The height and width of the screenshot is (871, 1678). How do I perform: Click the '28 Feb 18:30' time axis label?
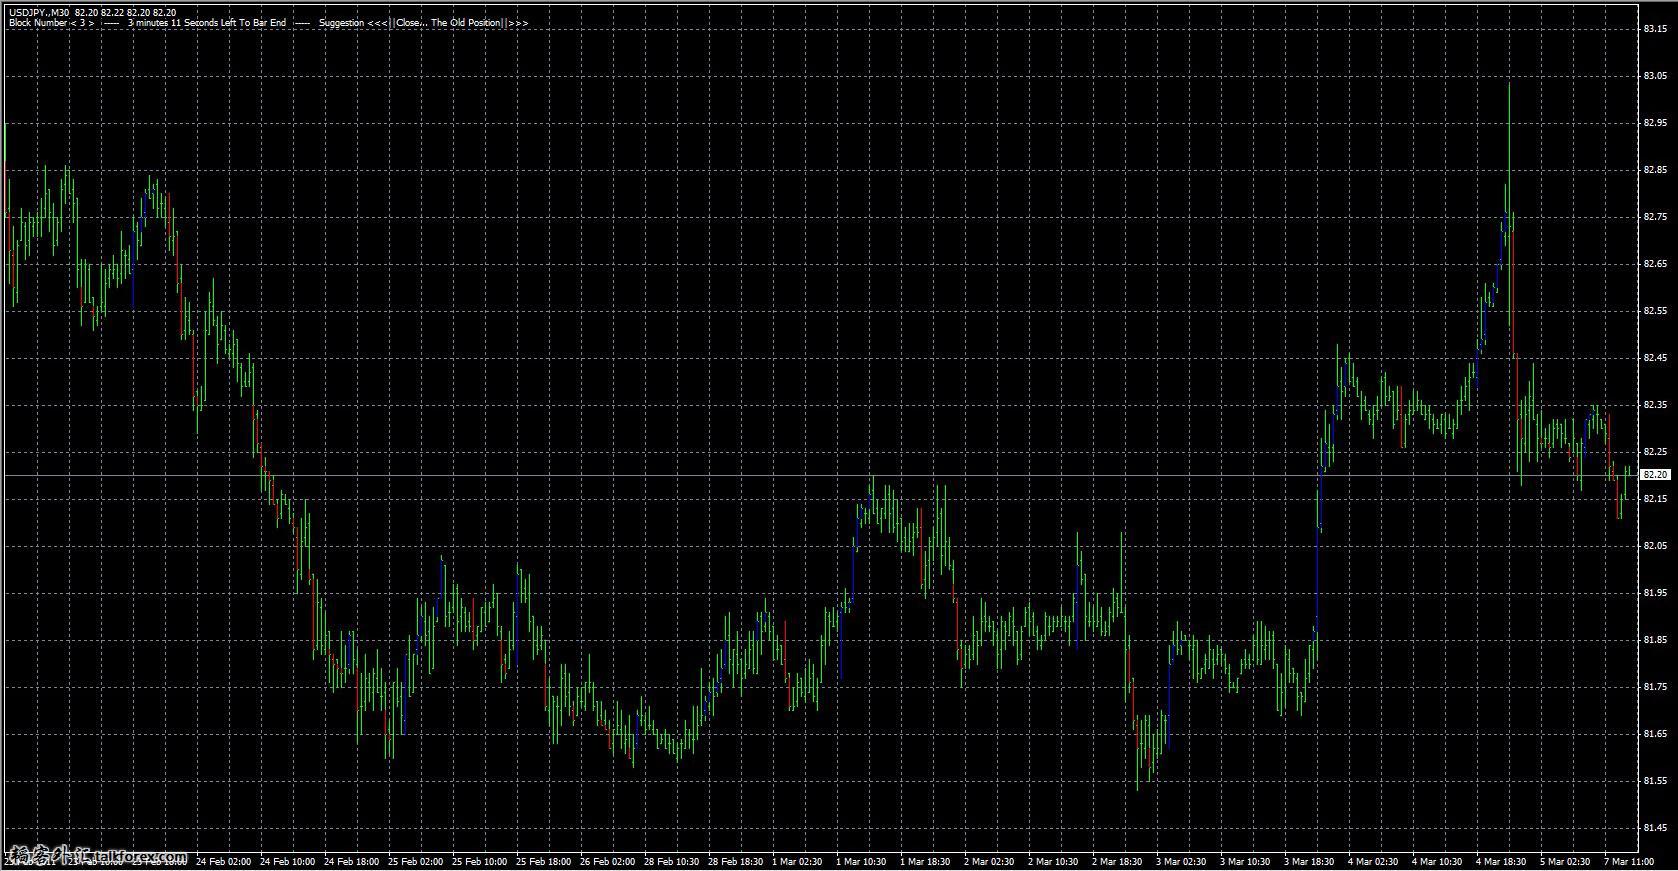735,861
